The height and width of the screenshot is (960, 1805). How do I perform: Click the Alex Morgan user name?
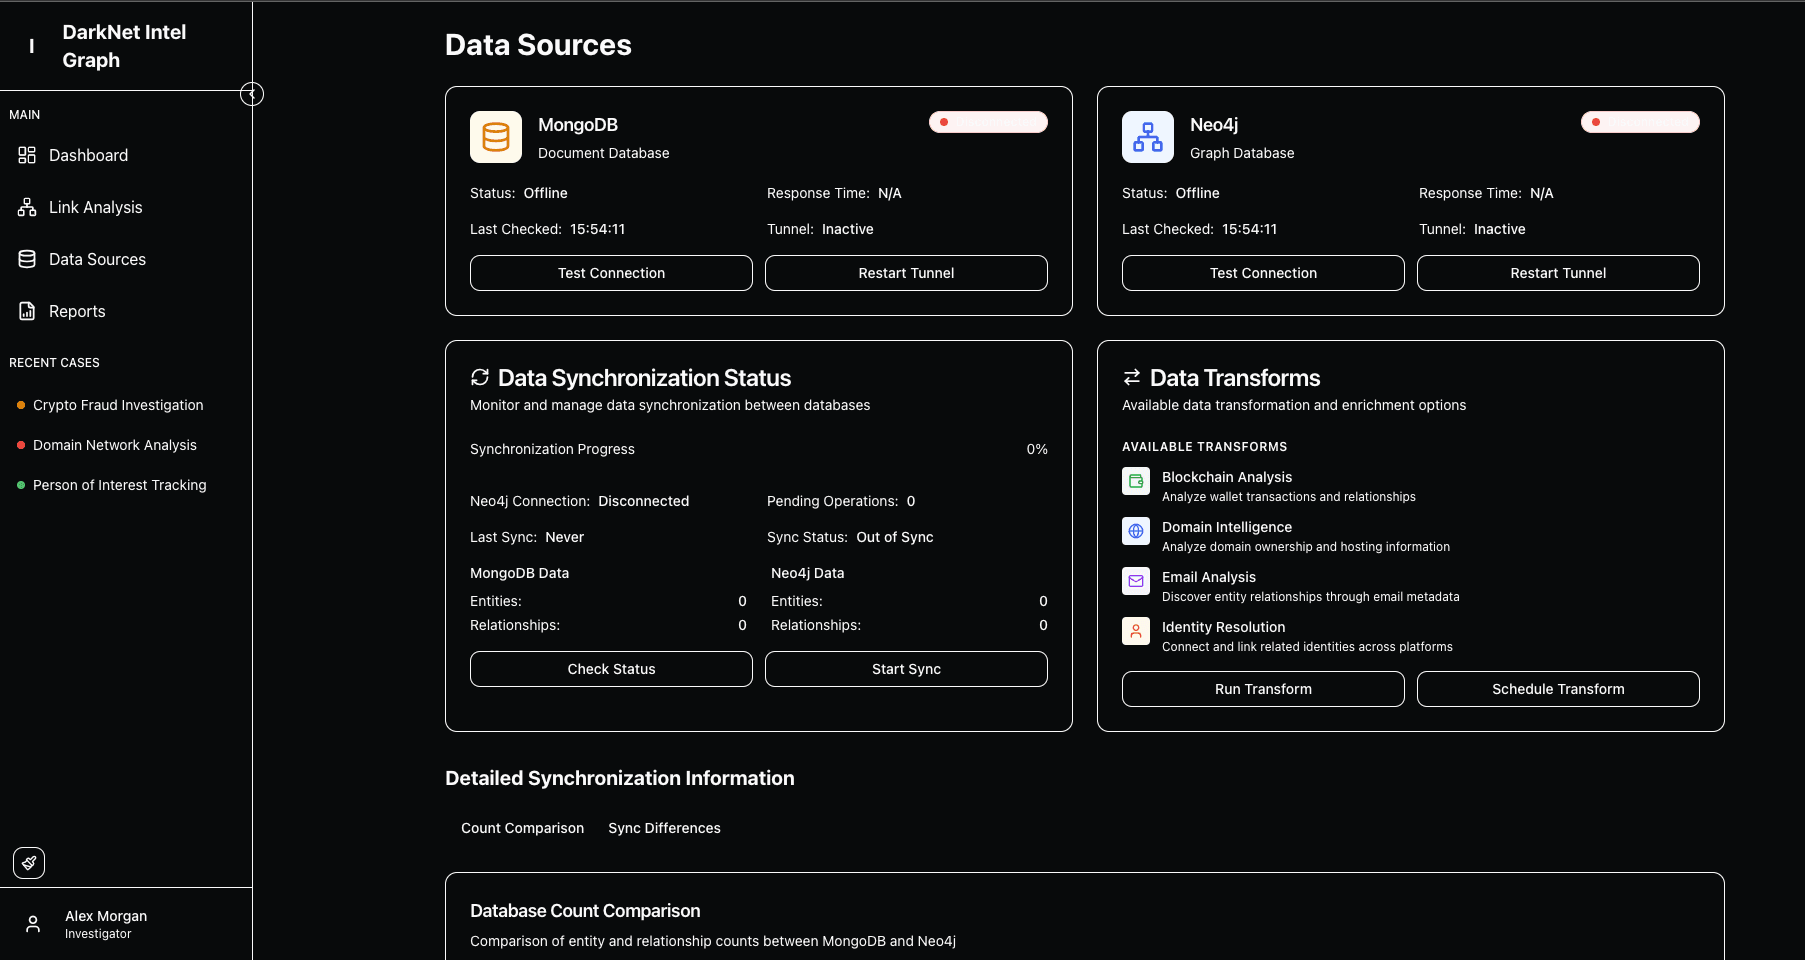point(106,916)
